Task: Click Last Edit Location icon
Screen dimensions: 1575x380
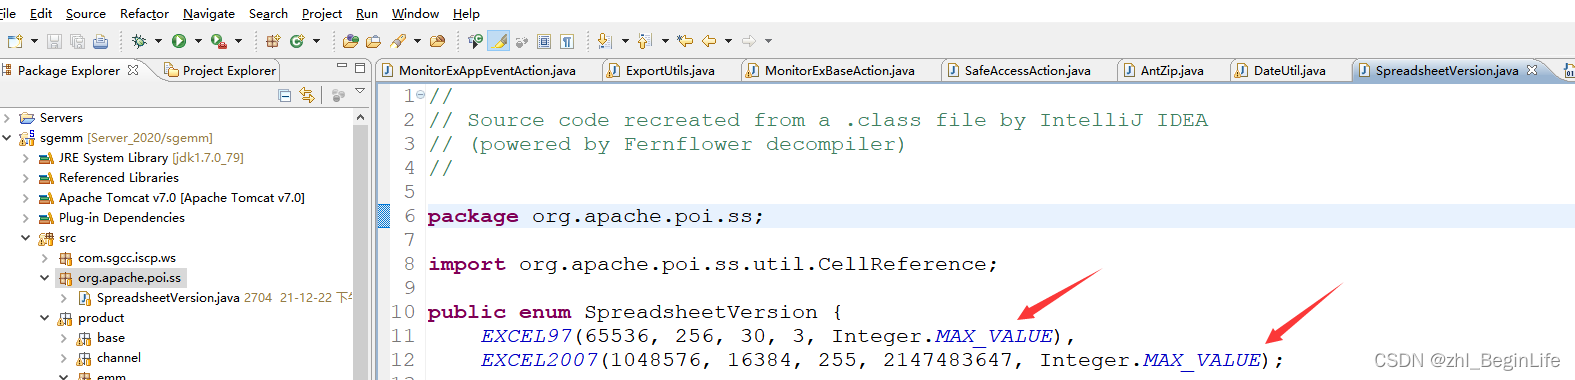Action: click(x=685, y=41)
